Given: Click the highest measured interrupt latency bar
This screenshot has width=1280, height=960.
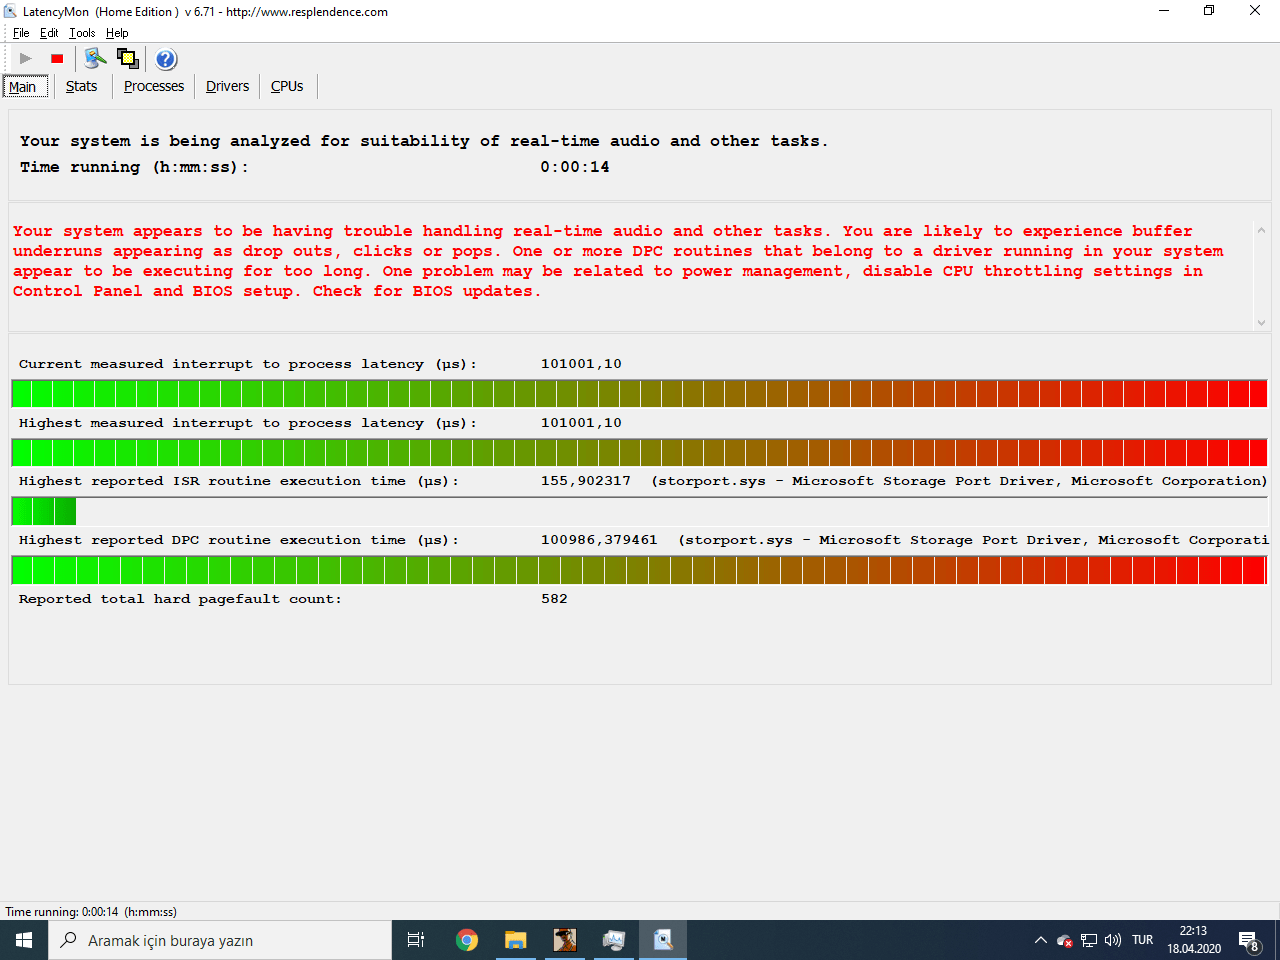Looking at the screenshot, I should 639,452.
